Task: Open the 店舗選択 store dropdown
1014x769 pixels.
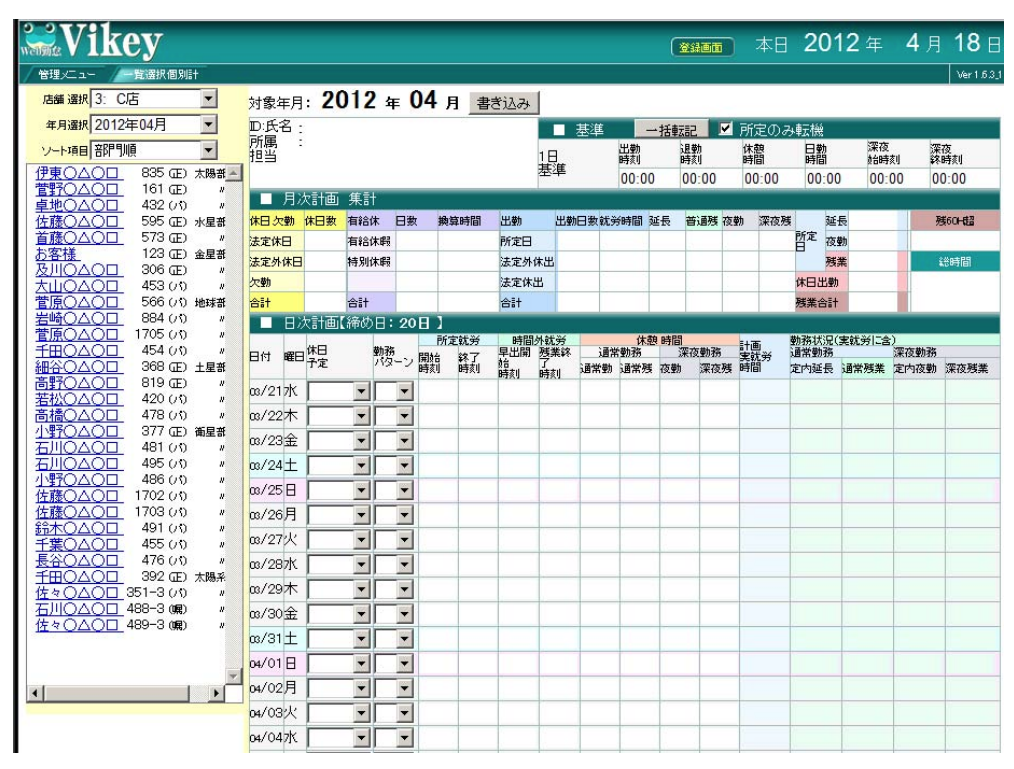Action: coord(208,99)
